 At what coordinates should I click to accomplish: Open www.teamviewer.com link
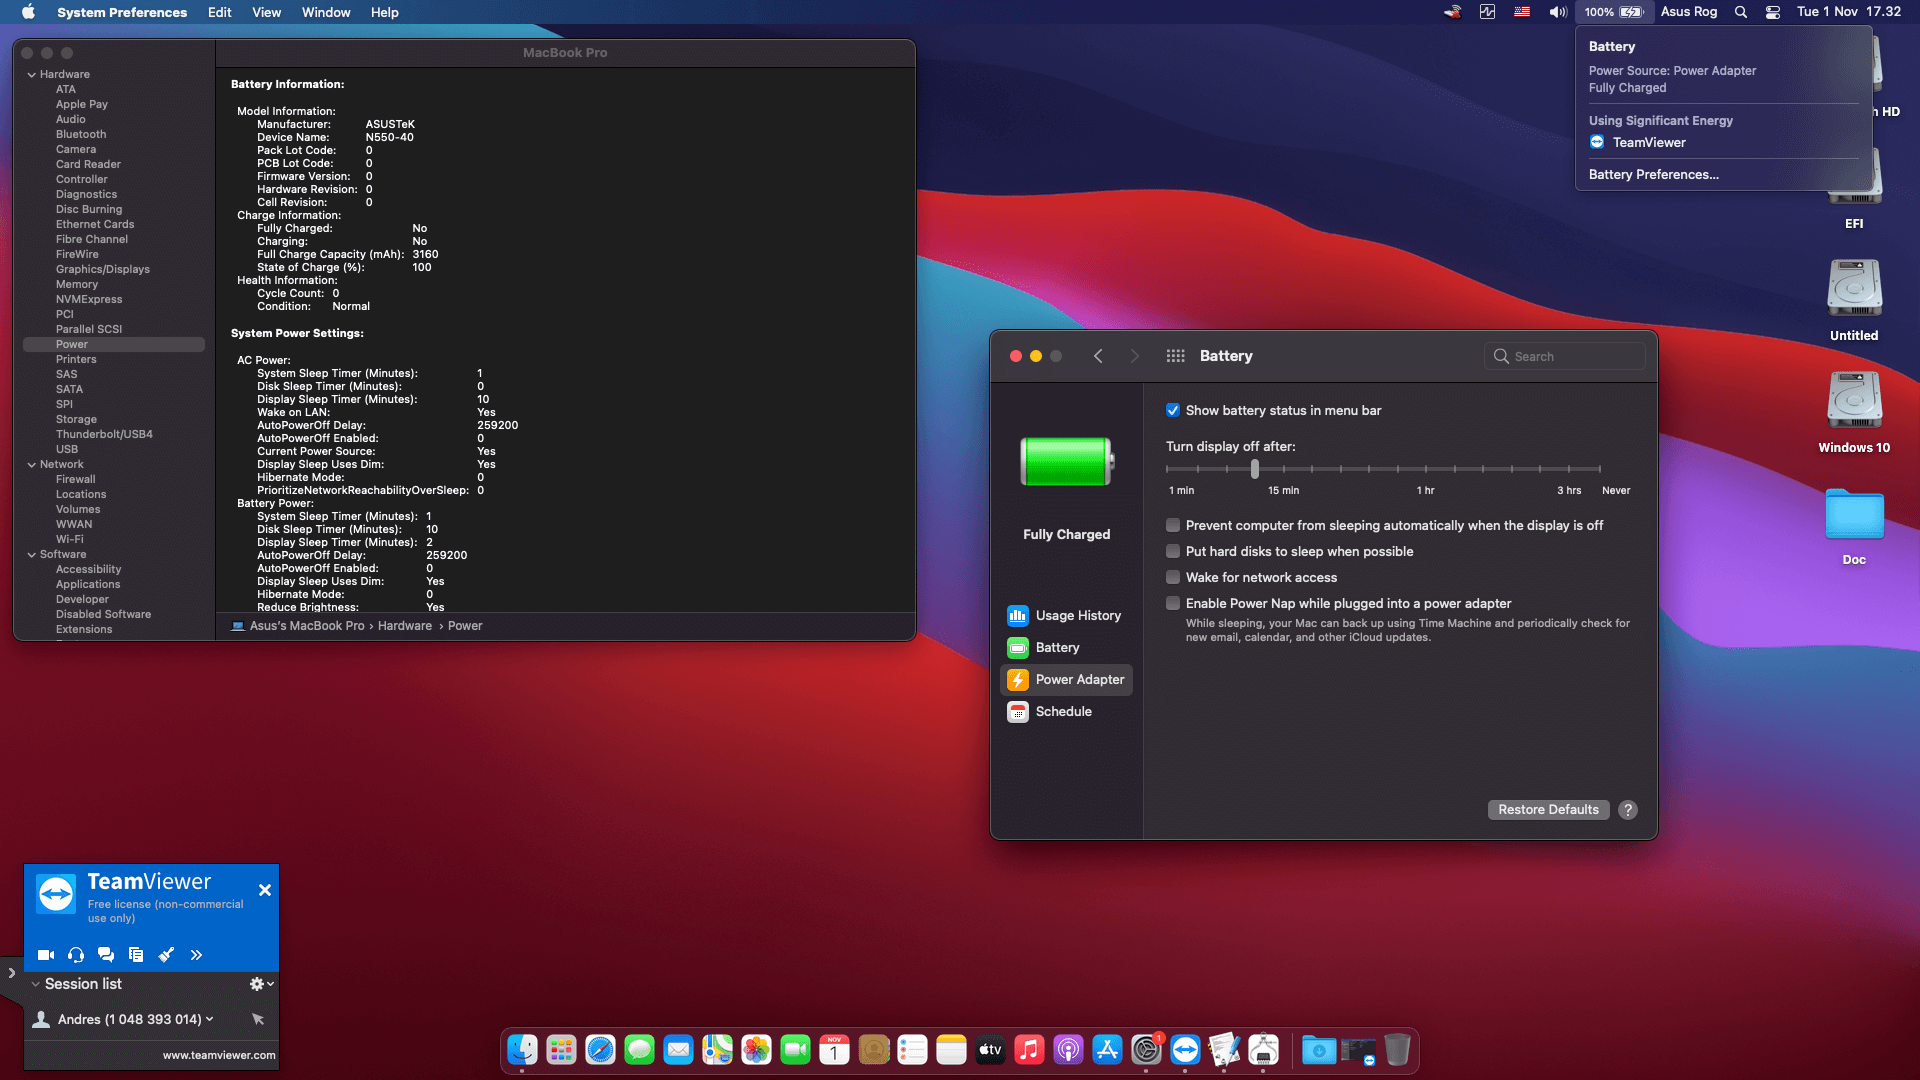click(219, 1055)
